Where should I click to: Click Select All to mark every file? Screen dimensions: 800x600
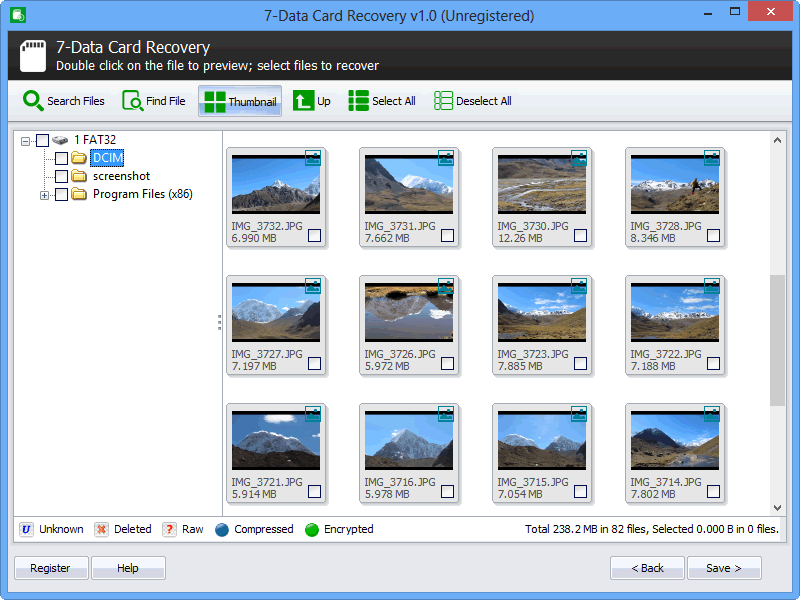point(381,100)
